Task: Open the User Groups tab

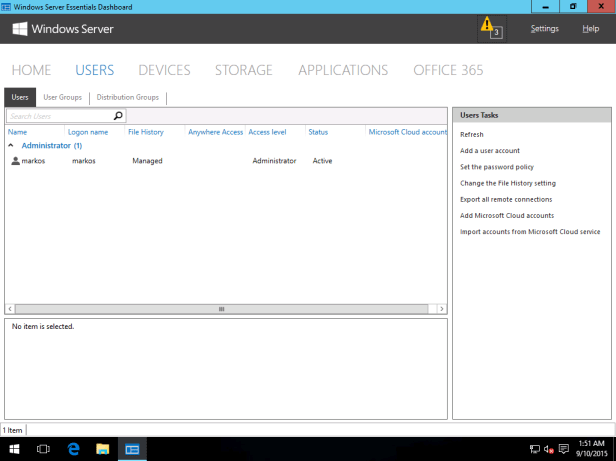Action: click(x=62, y=97)
